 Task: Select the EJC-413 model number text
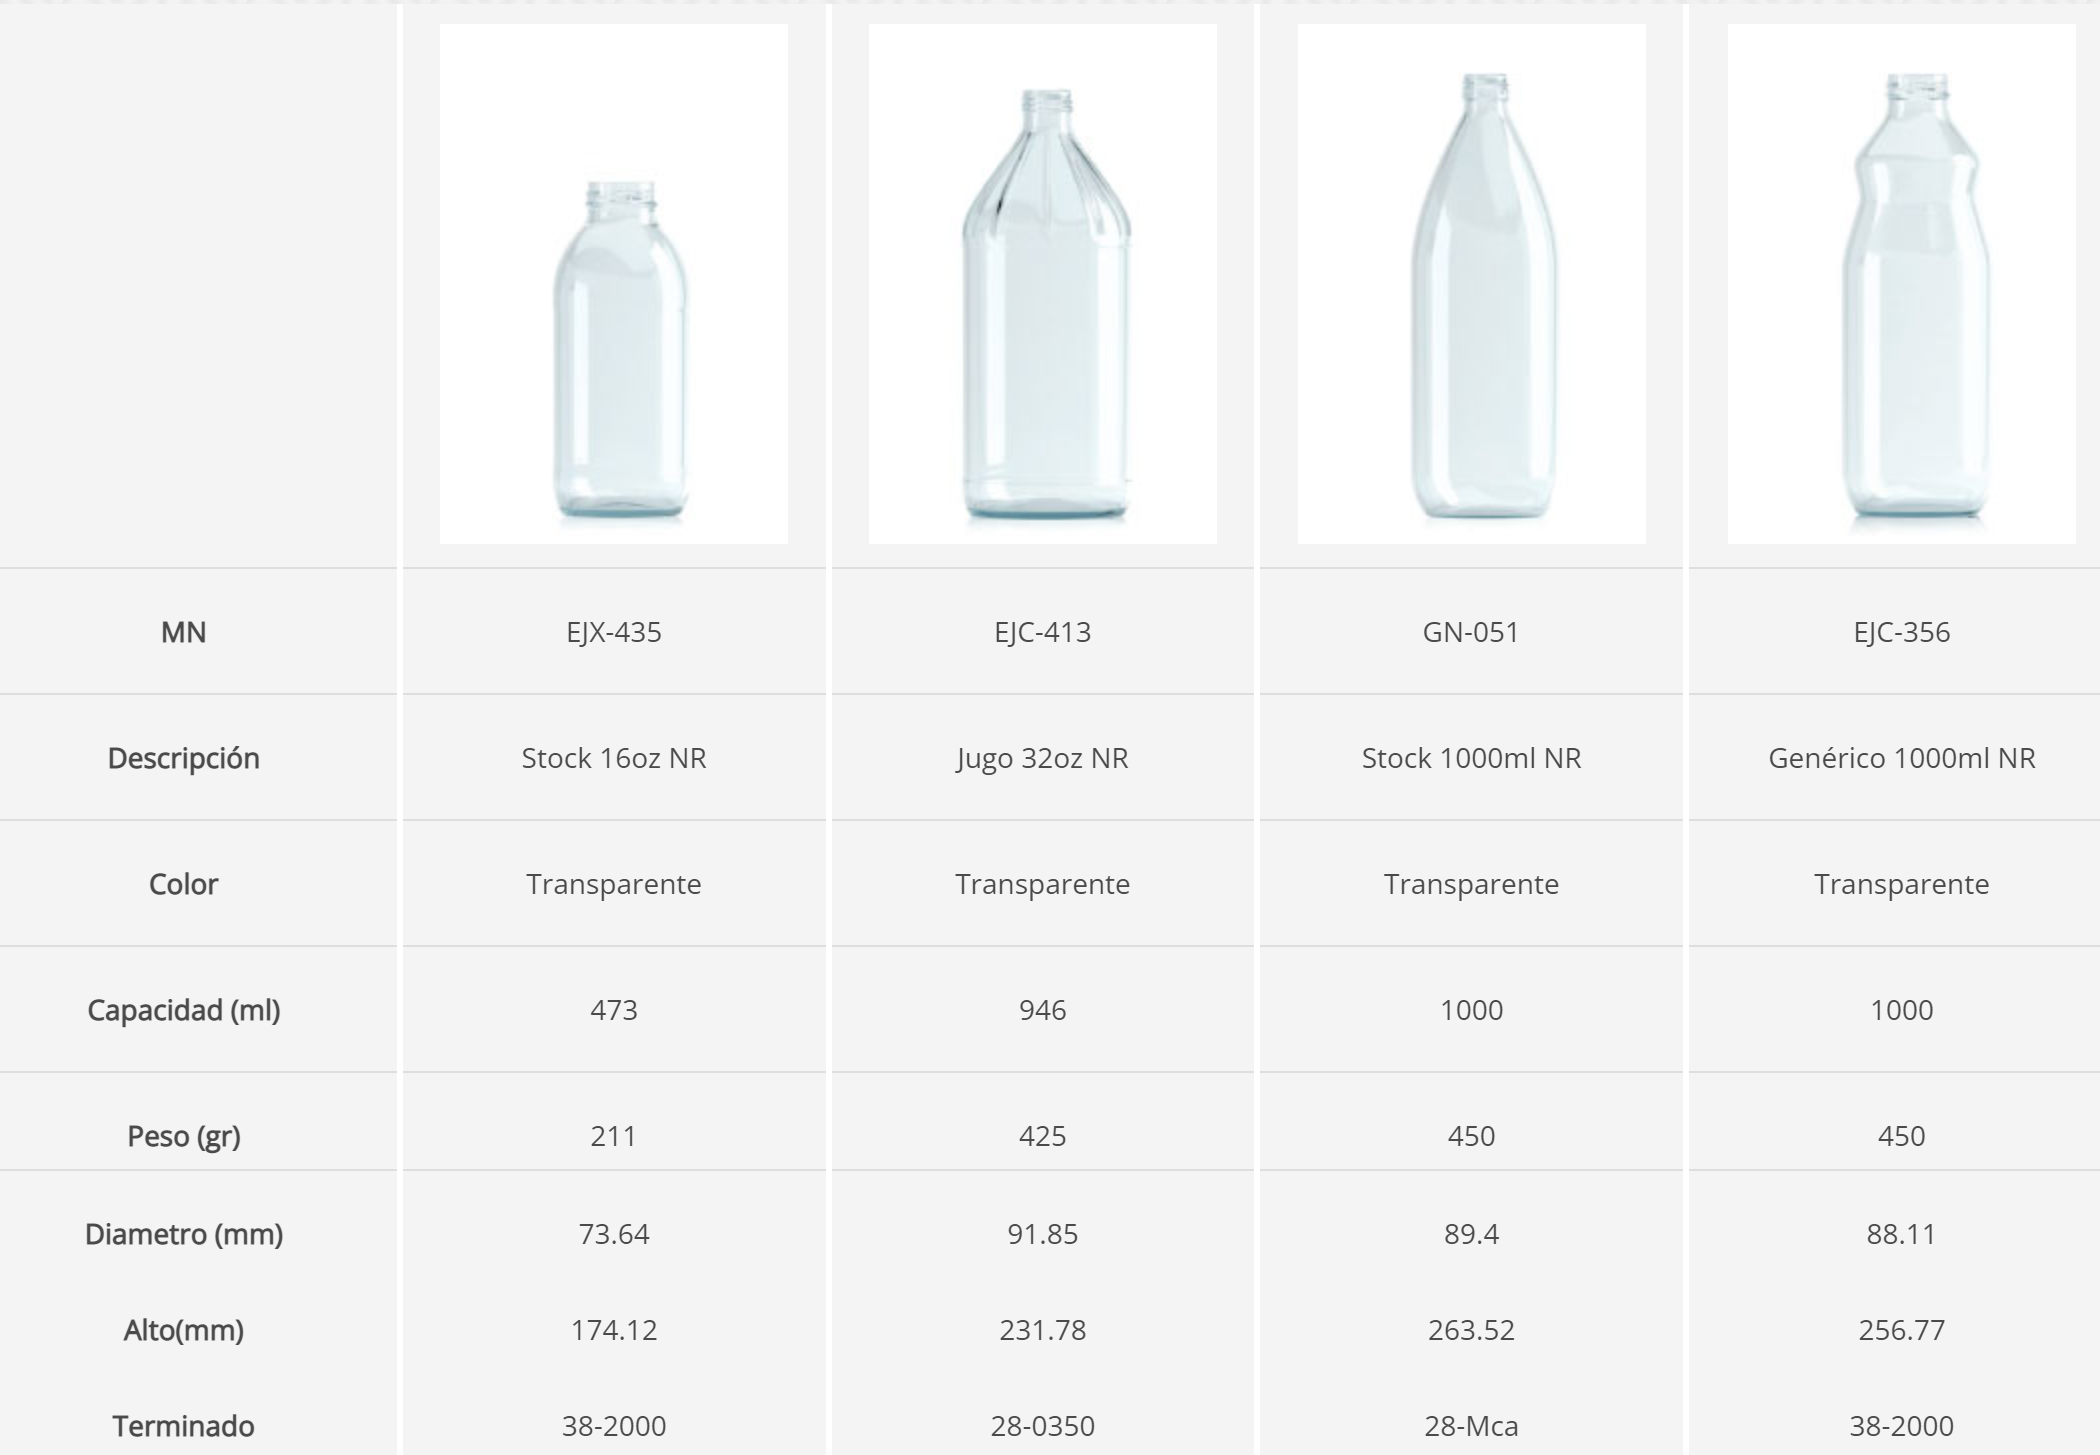pyautogui.click(x=1042, y=632)
